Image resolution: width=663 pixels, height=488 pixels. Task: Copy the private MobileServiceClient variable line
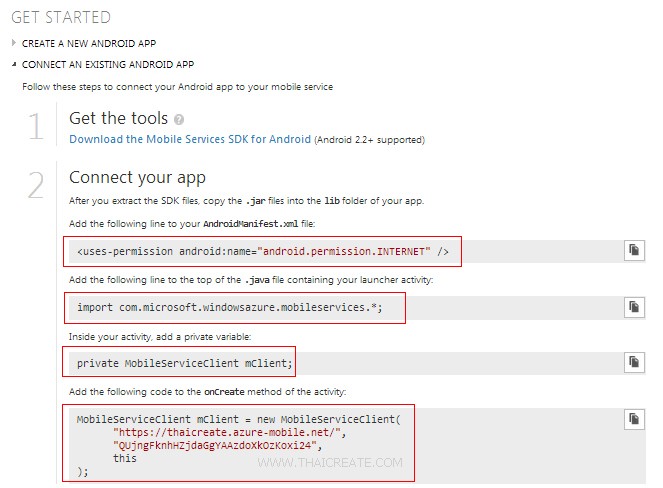633,362
